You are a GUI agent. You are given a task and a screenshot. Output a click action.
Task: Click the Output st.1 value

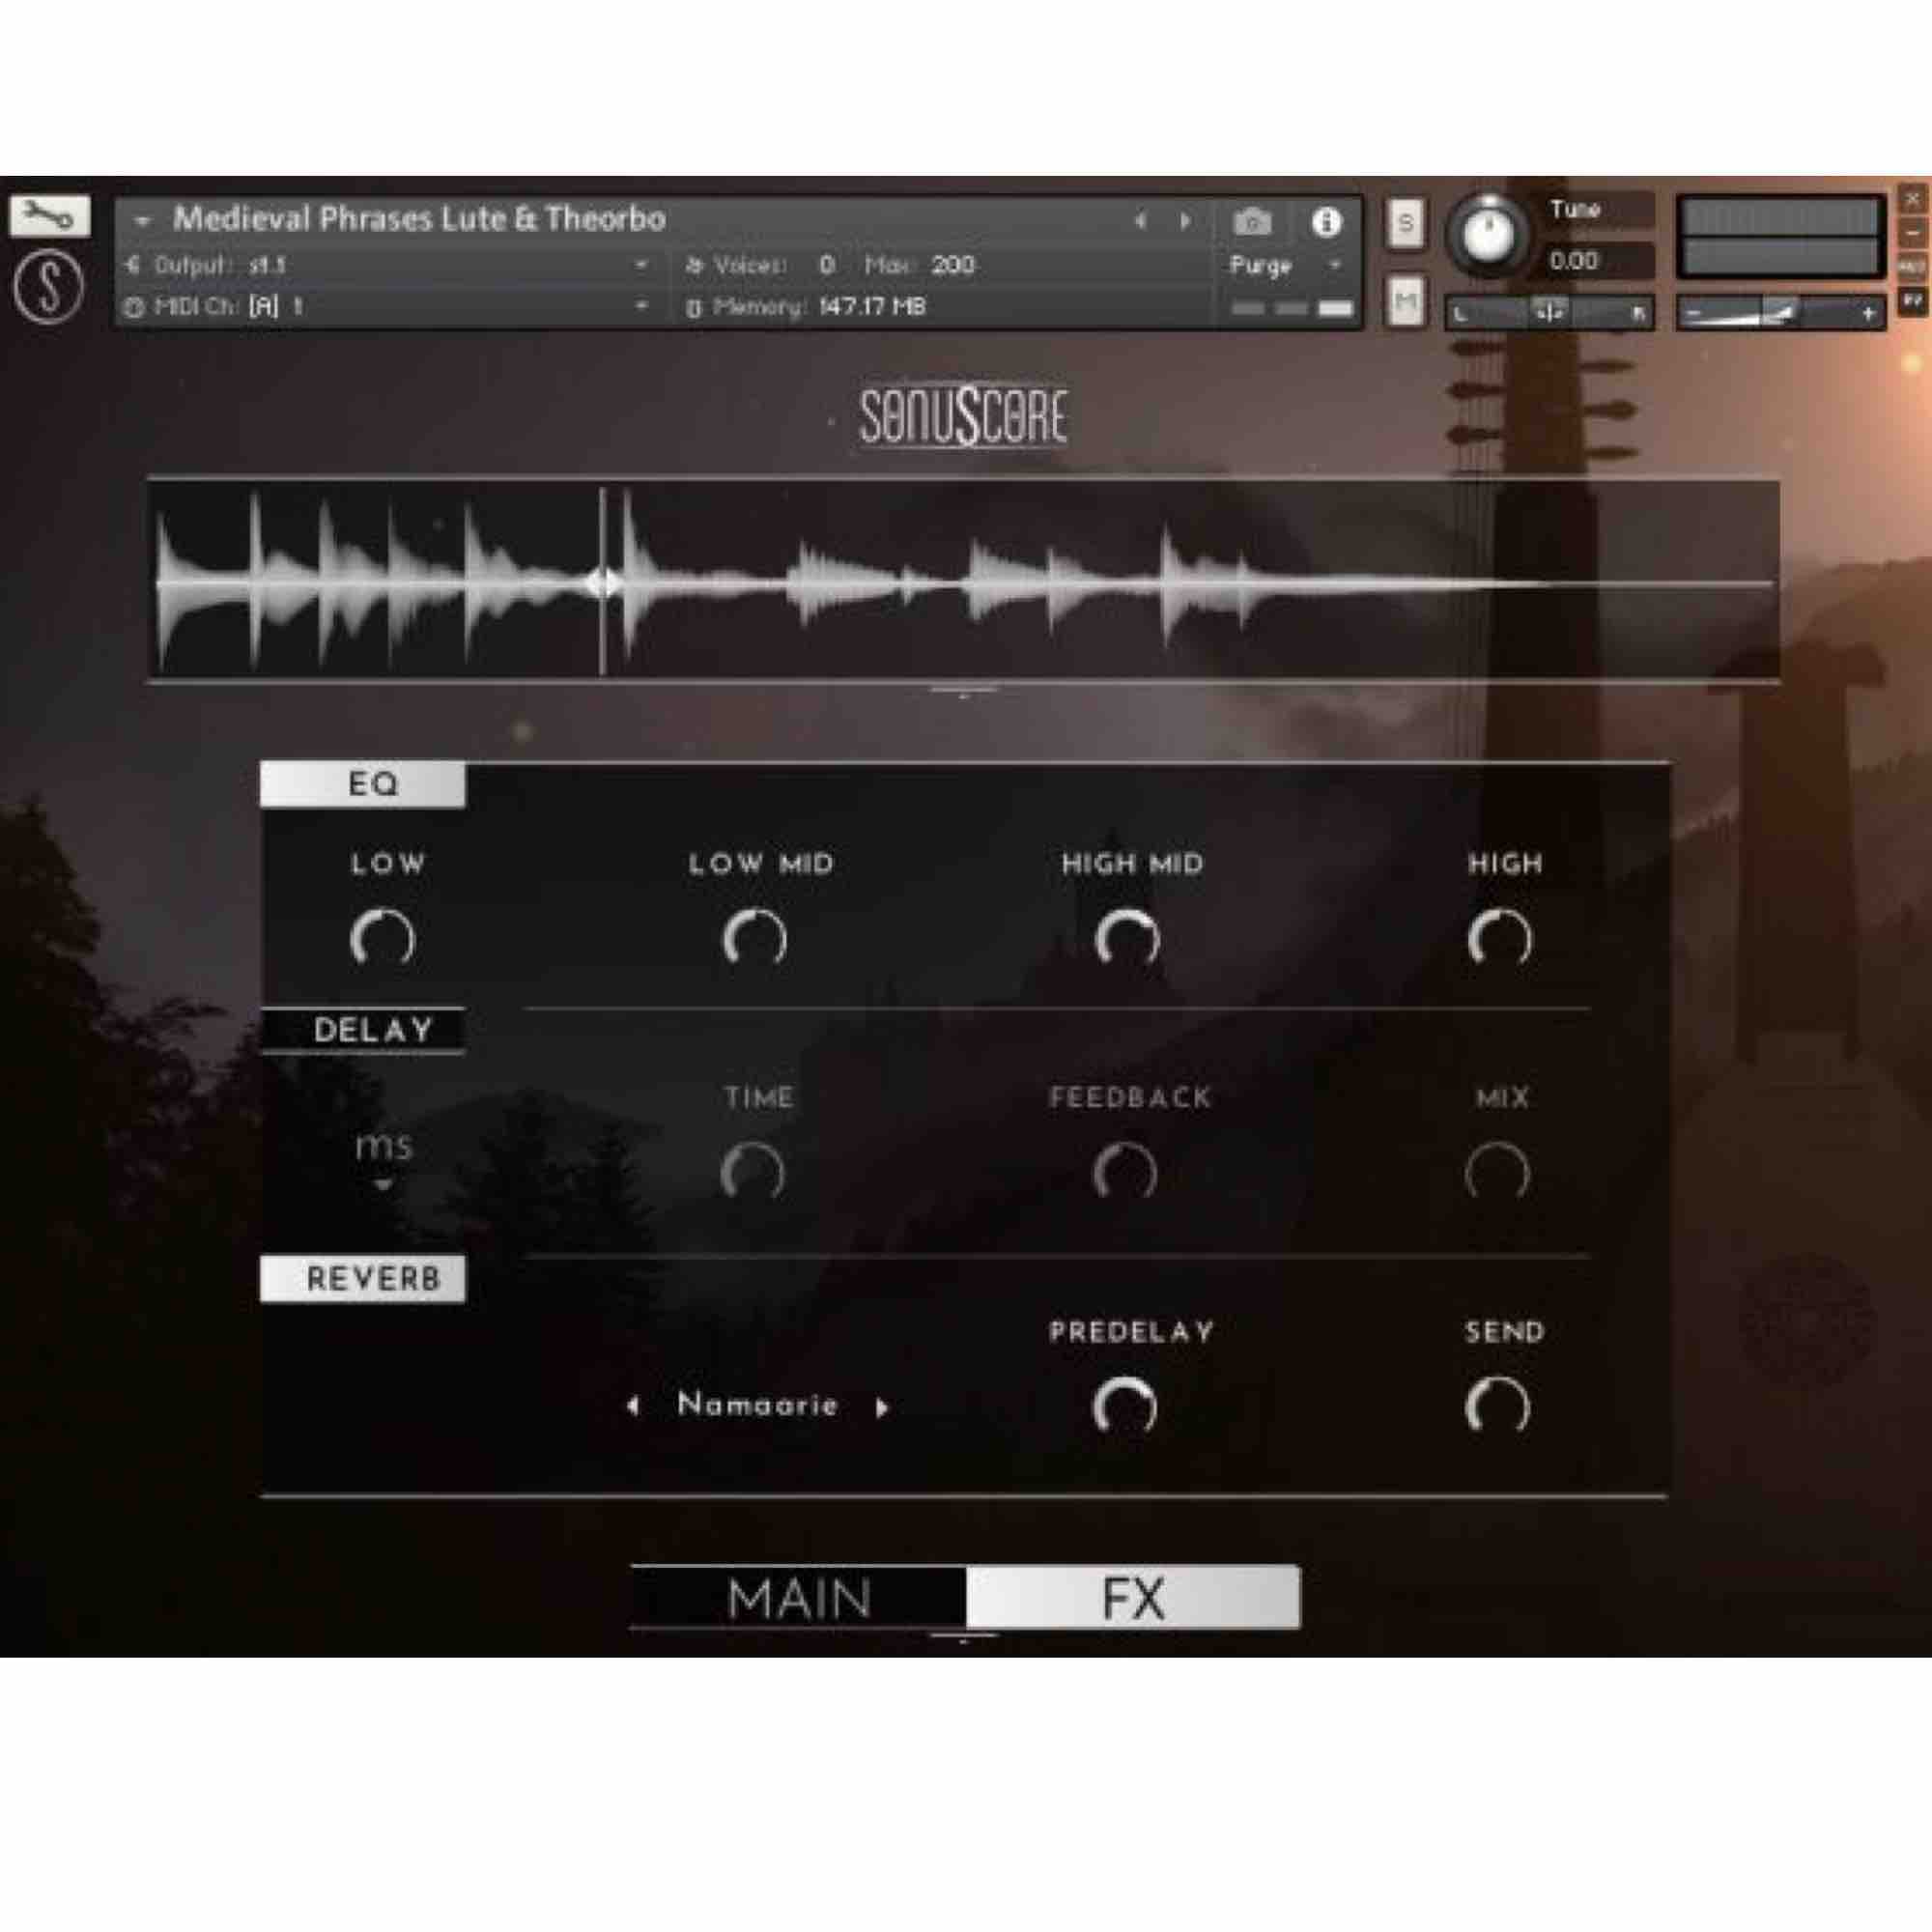coord(267,265)
